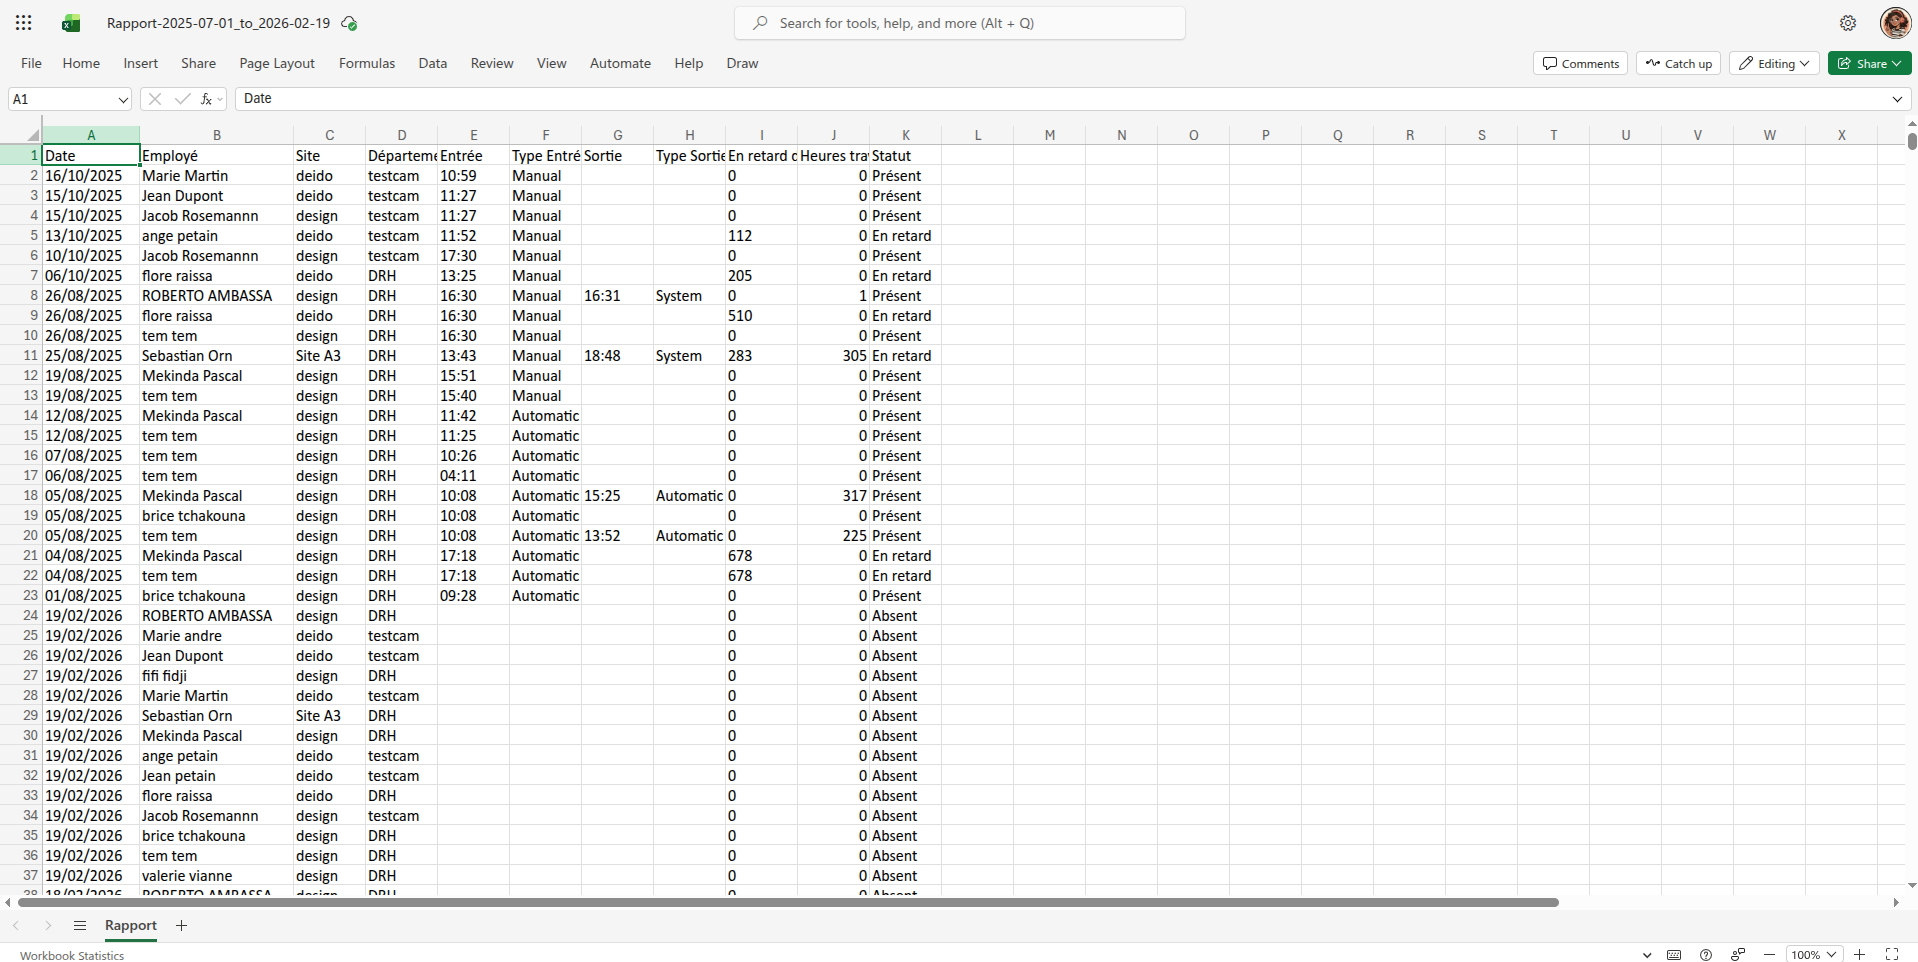The width and height of the screenshot is (1918, 962).
Task: Open the all sheets list icon
Action: 80,926
